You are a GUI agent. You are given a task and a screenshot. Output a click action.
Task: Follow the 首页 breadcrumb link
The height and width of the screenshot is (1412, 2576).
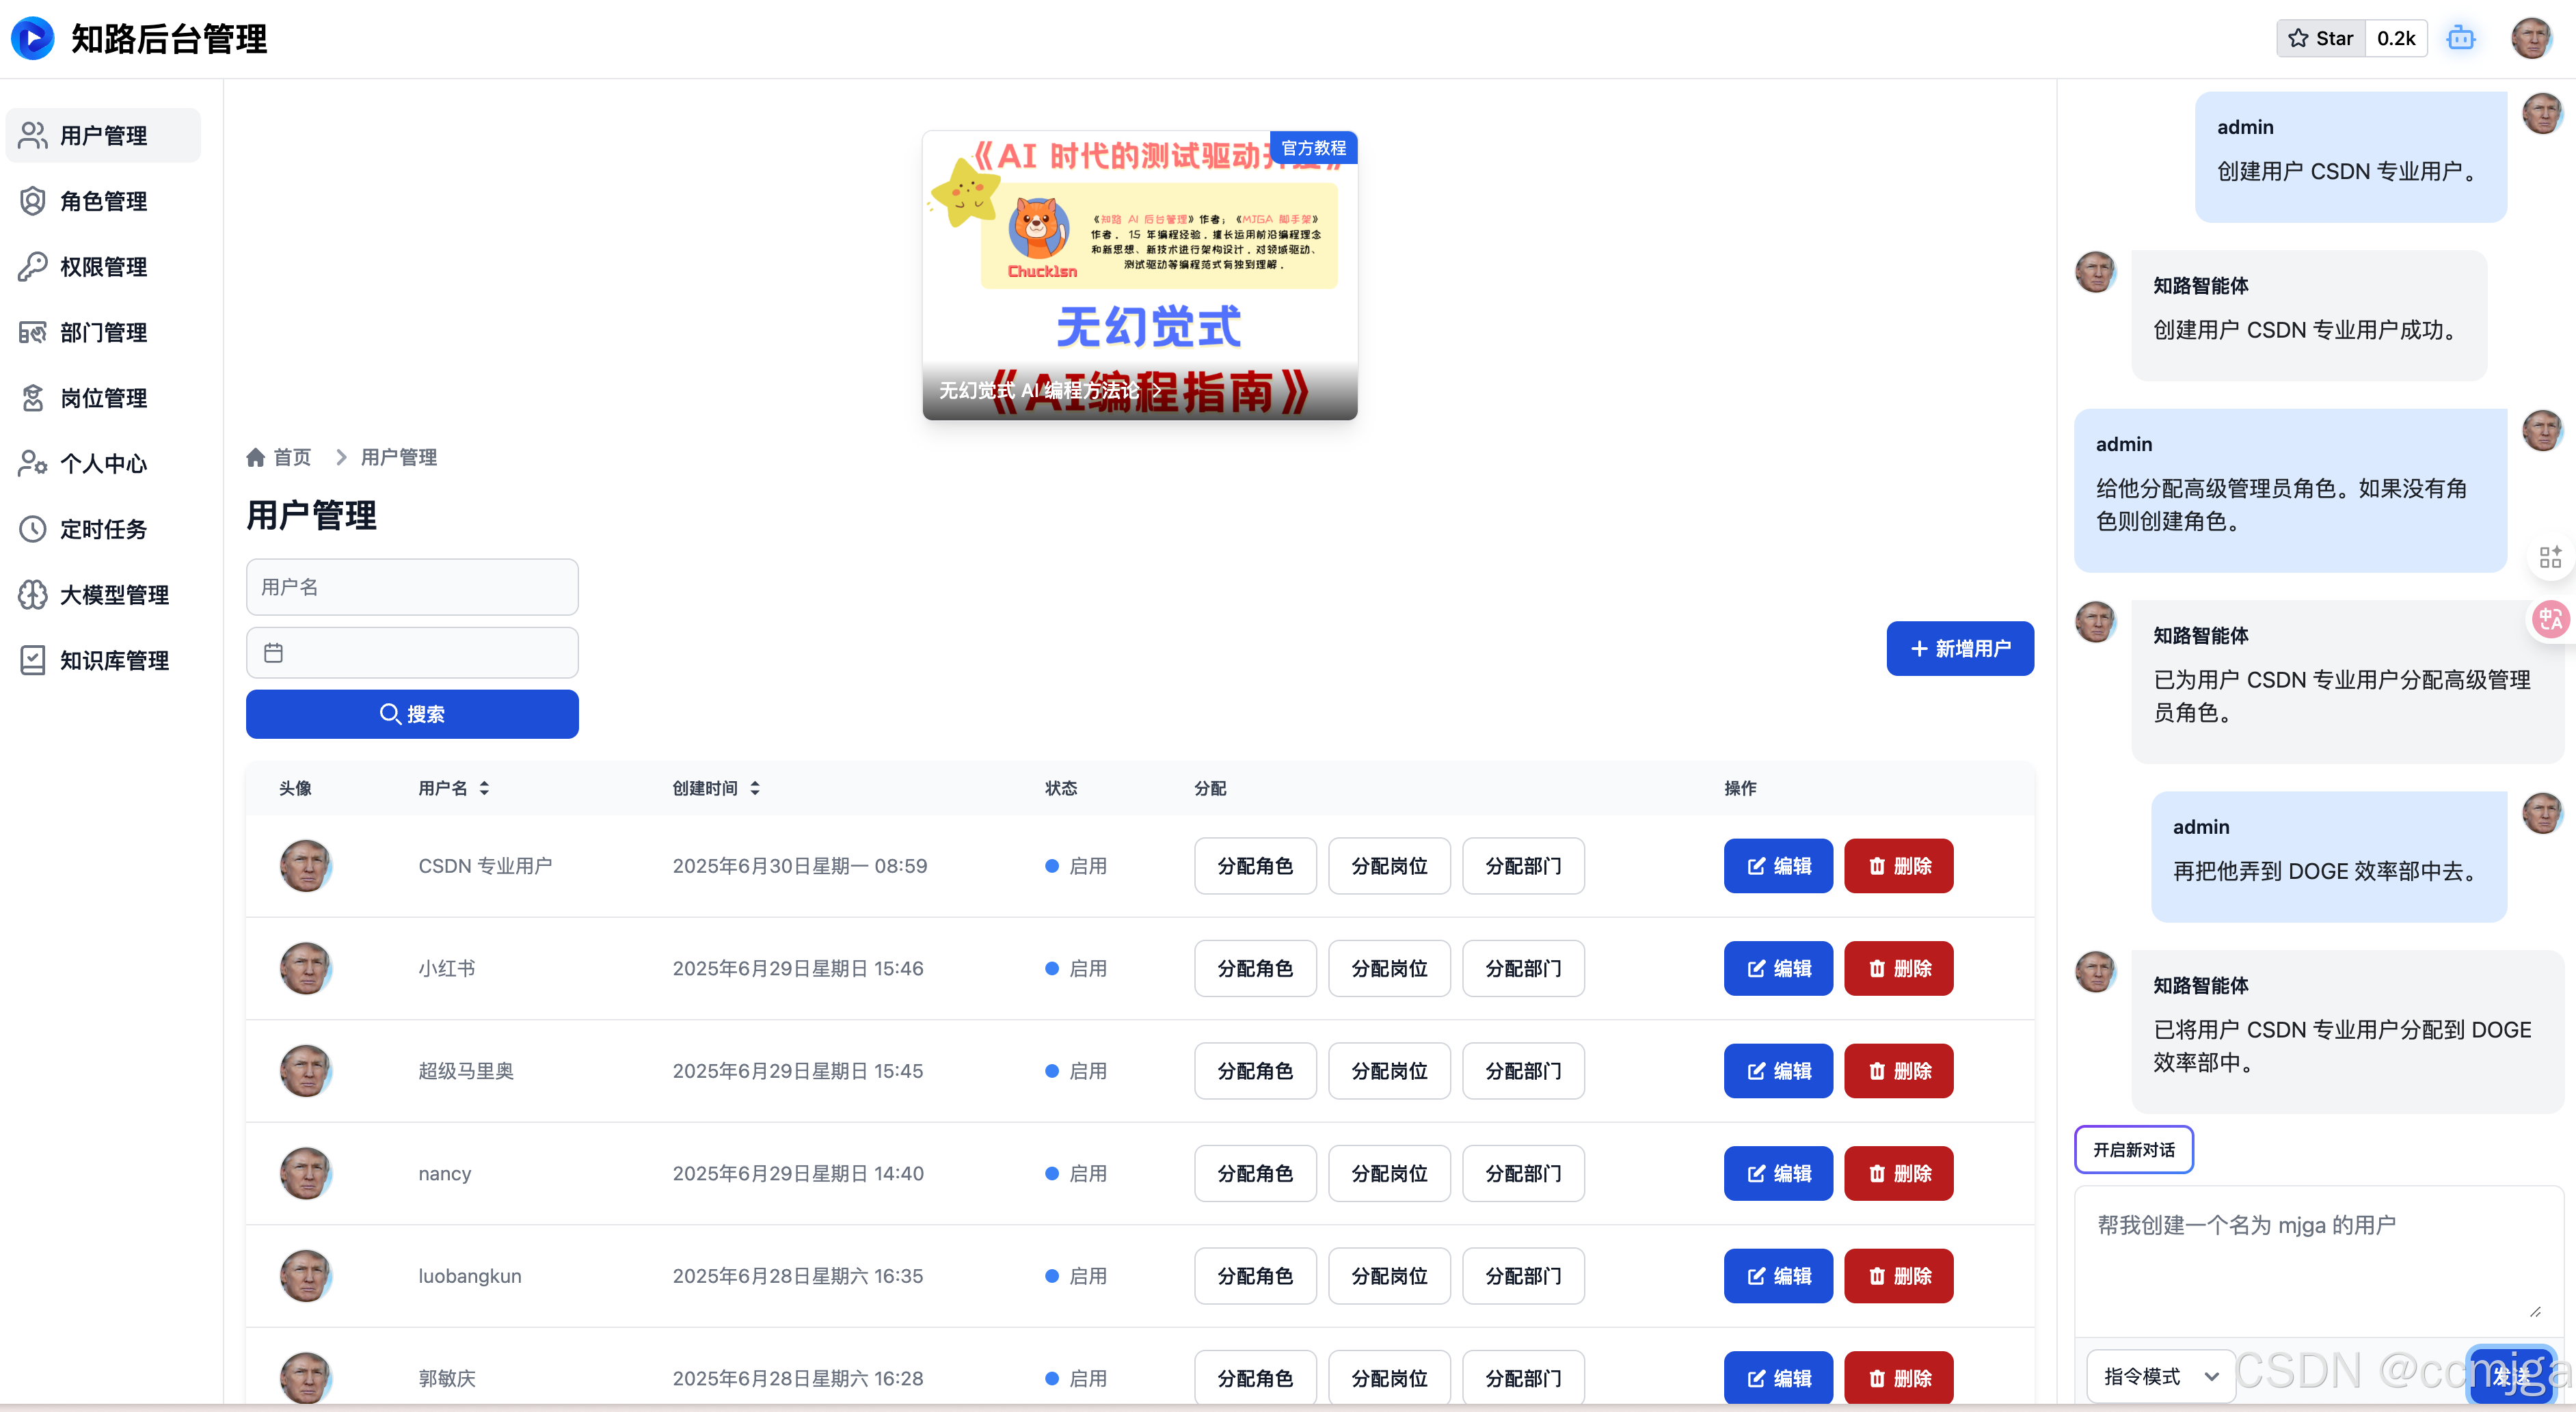[292, 457]
